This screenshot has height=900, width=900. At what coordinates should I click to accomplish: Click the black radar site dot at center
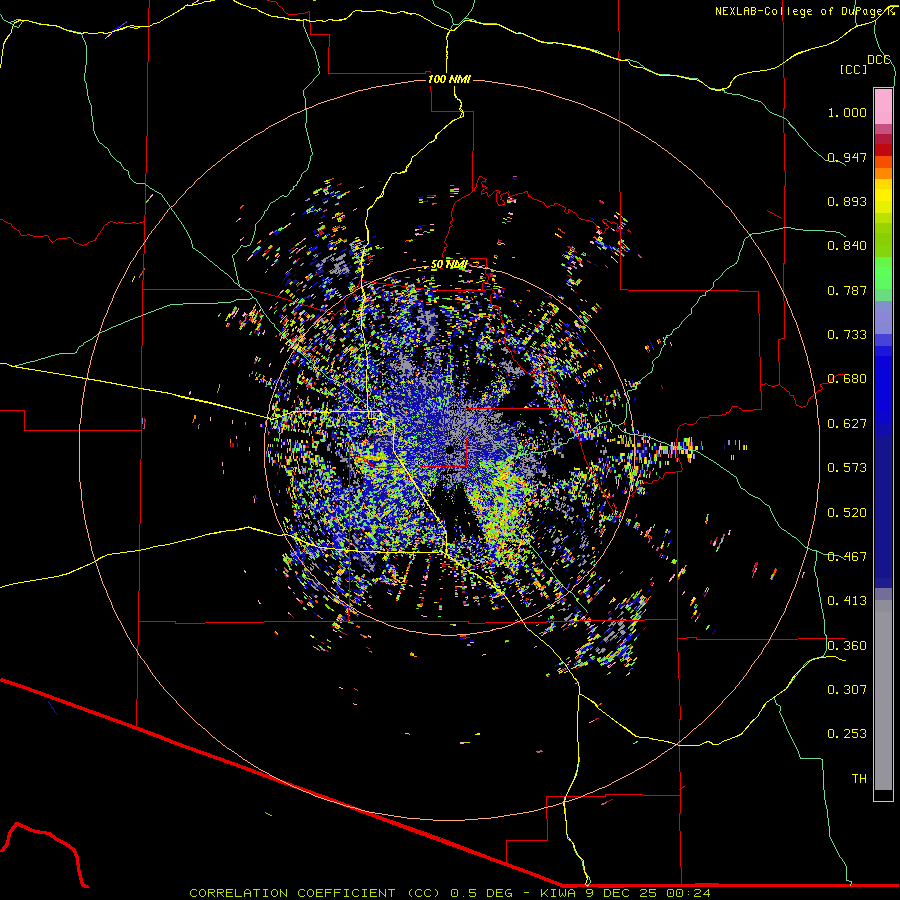tap(450, 450)
